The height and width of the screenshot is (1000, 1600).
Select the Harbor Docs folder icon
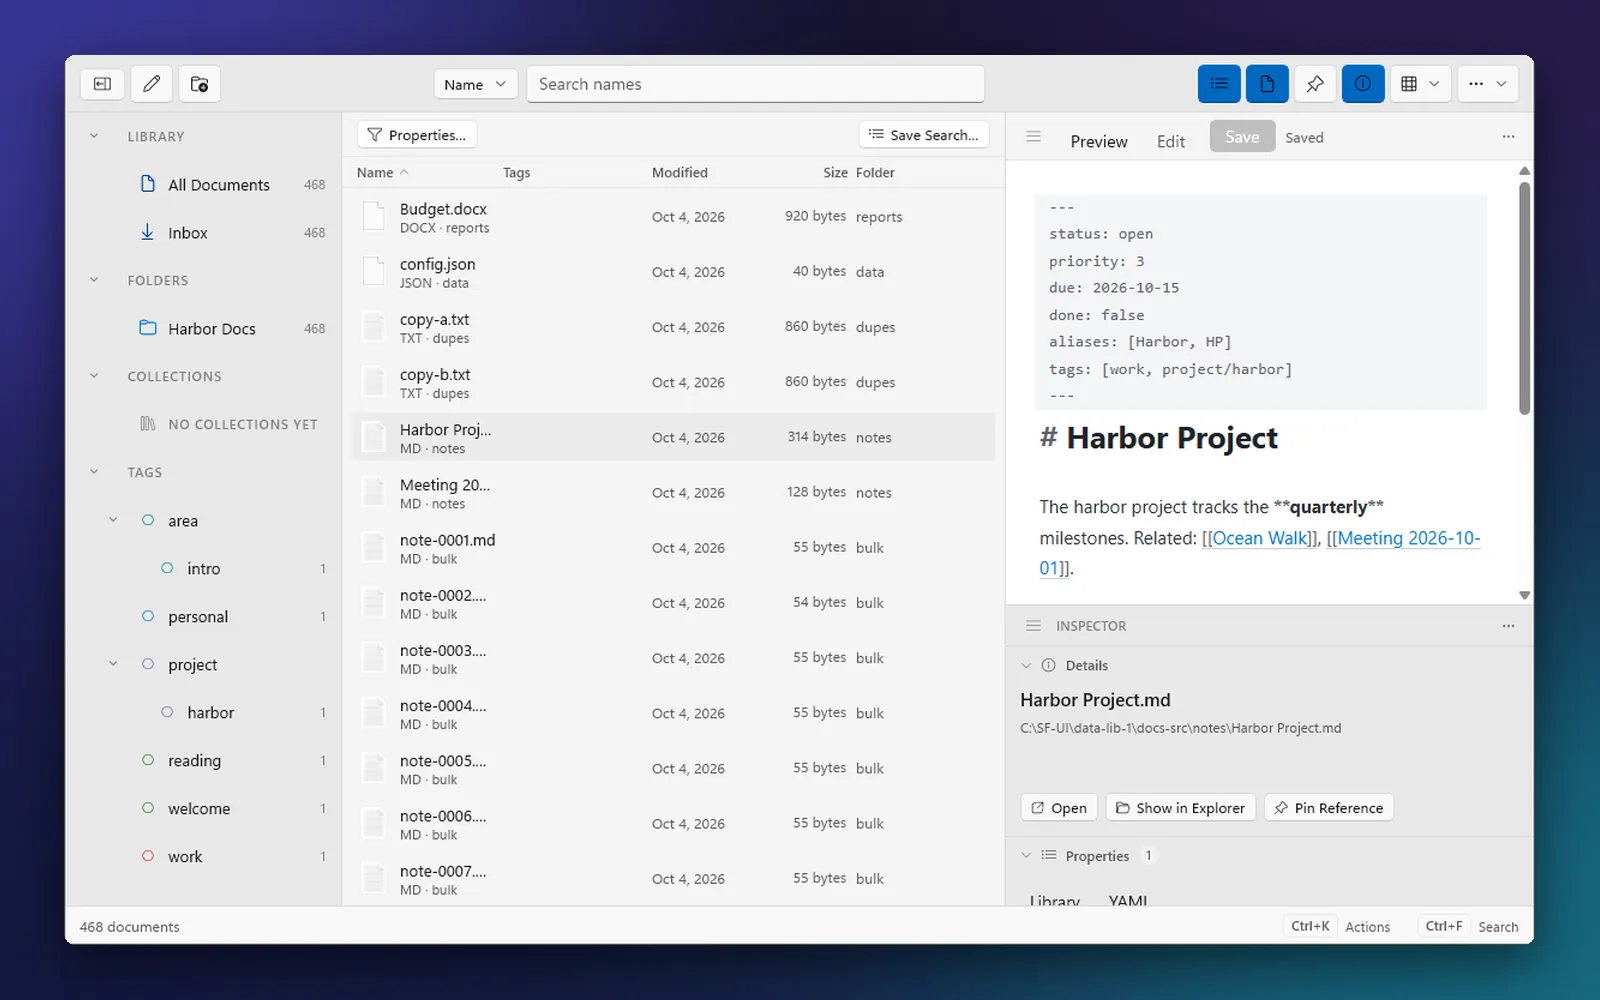tap(148, 328)
